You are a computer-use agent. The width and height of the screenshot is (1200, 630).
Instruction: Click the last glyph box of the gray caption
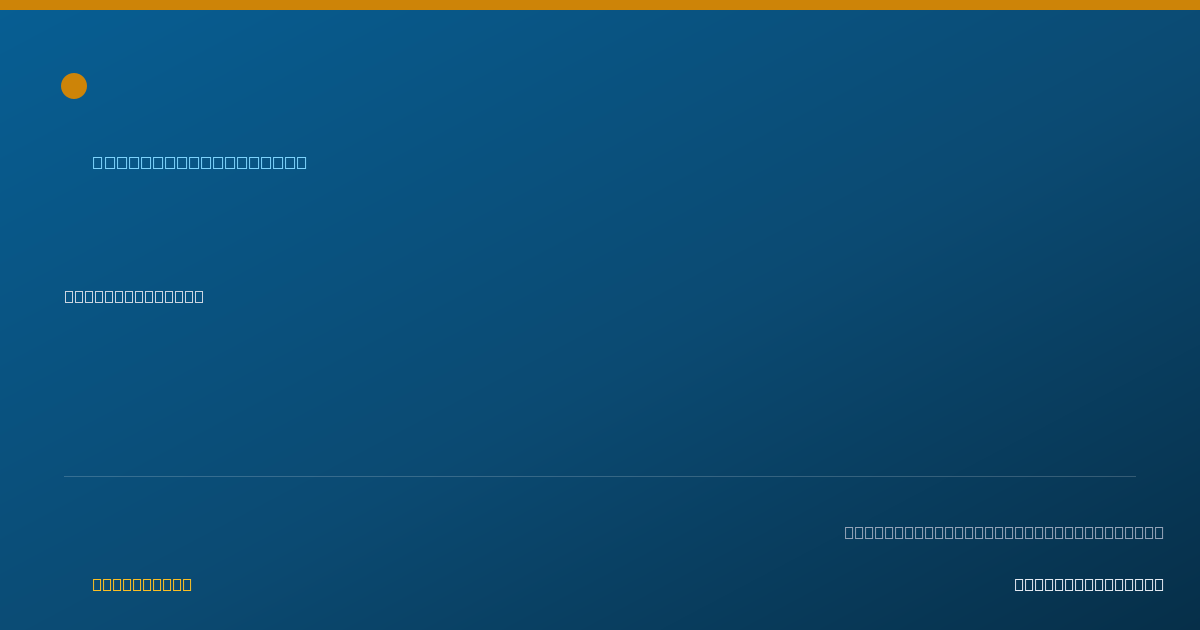[x=1159, y=532]
